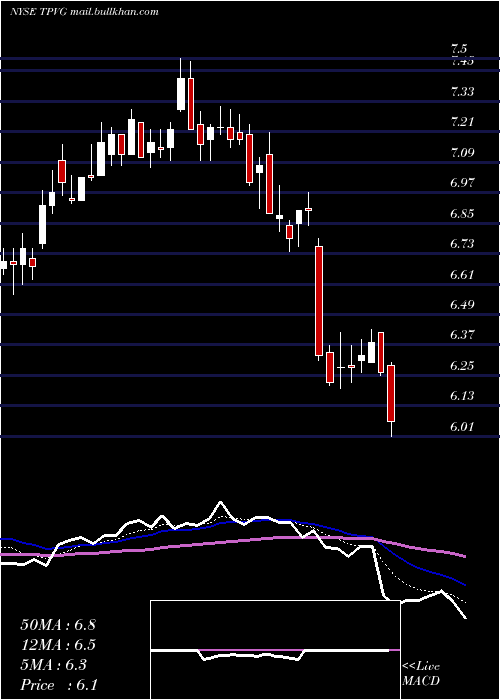Click the Price : 6.1 reading
Screen dimensions: 500x700
click(x=59, y=685)
